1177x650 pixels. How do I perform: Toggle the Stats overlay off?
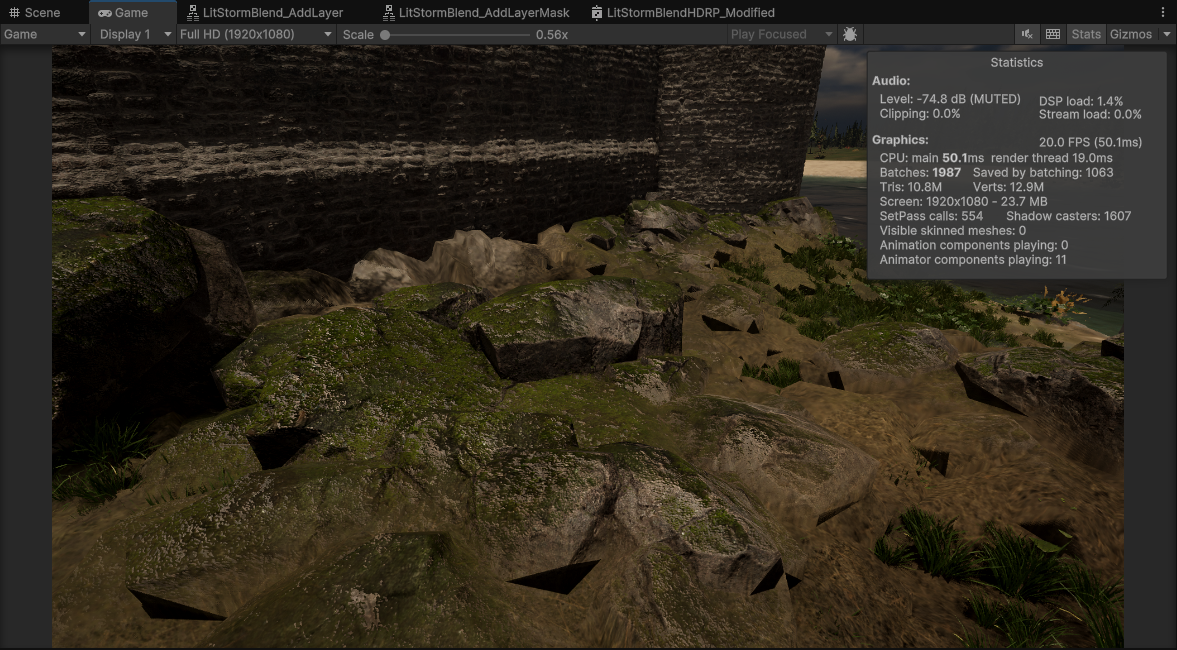(x=1086, y=33)
